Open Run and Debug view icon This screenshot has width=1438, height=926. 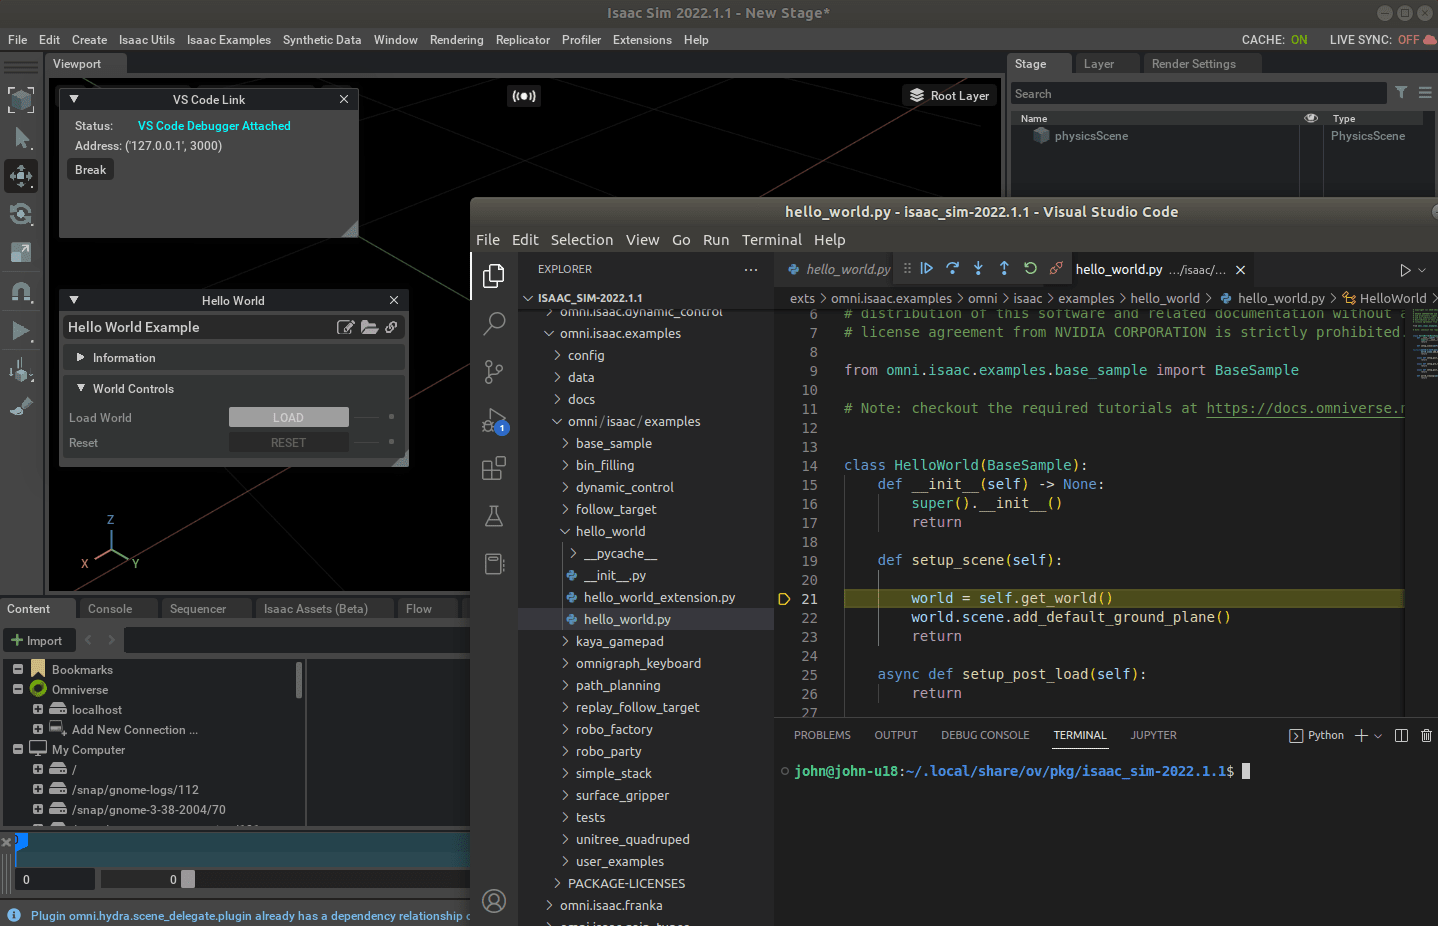click(494, 420)
